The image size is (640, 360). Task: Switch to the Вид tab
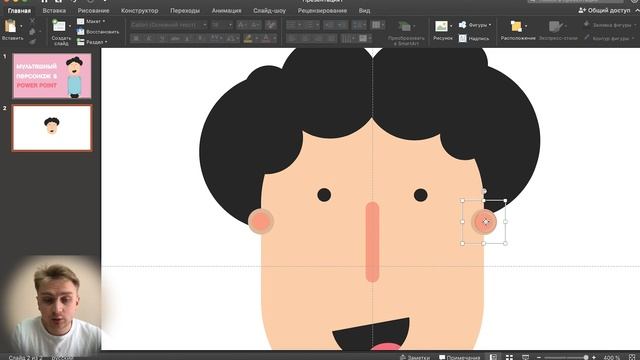pos(364,11)
